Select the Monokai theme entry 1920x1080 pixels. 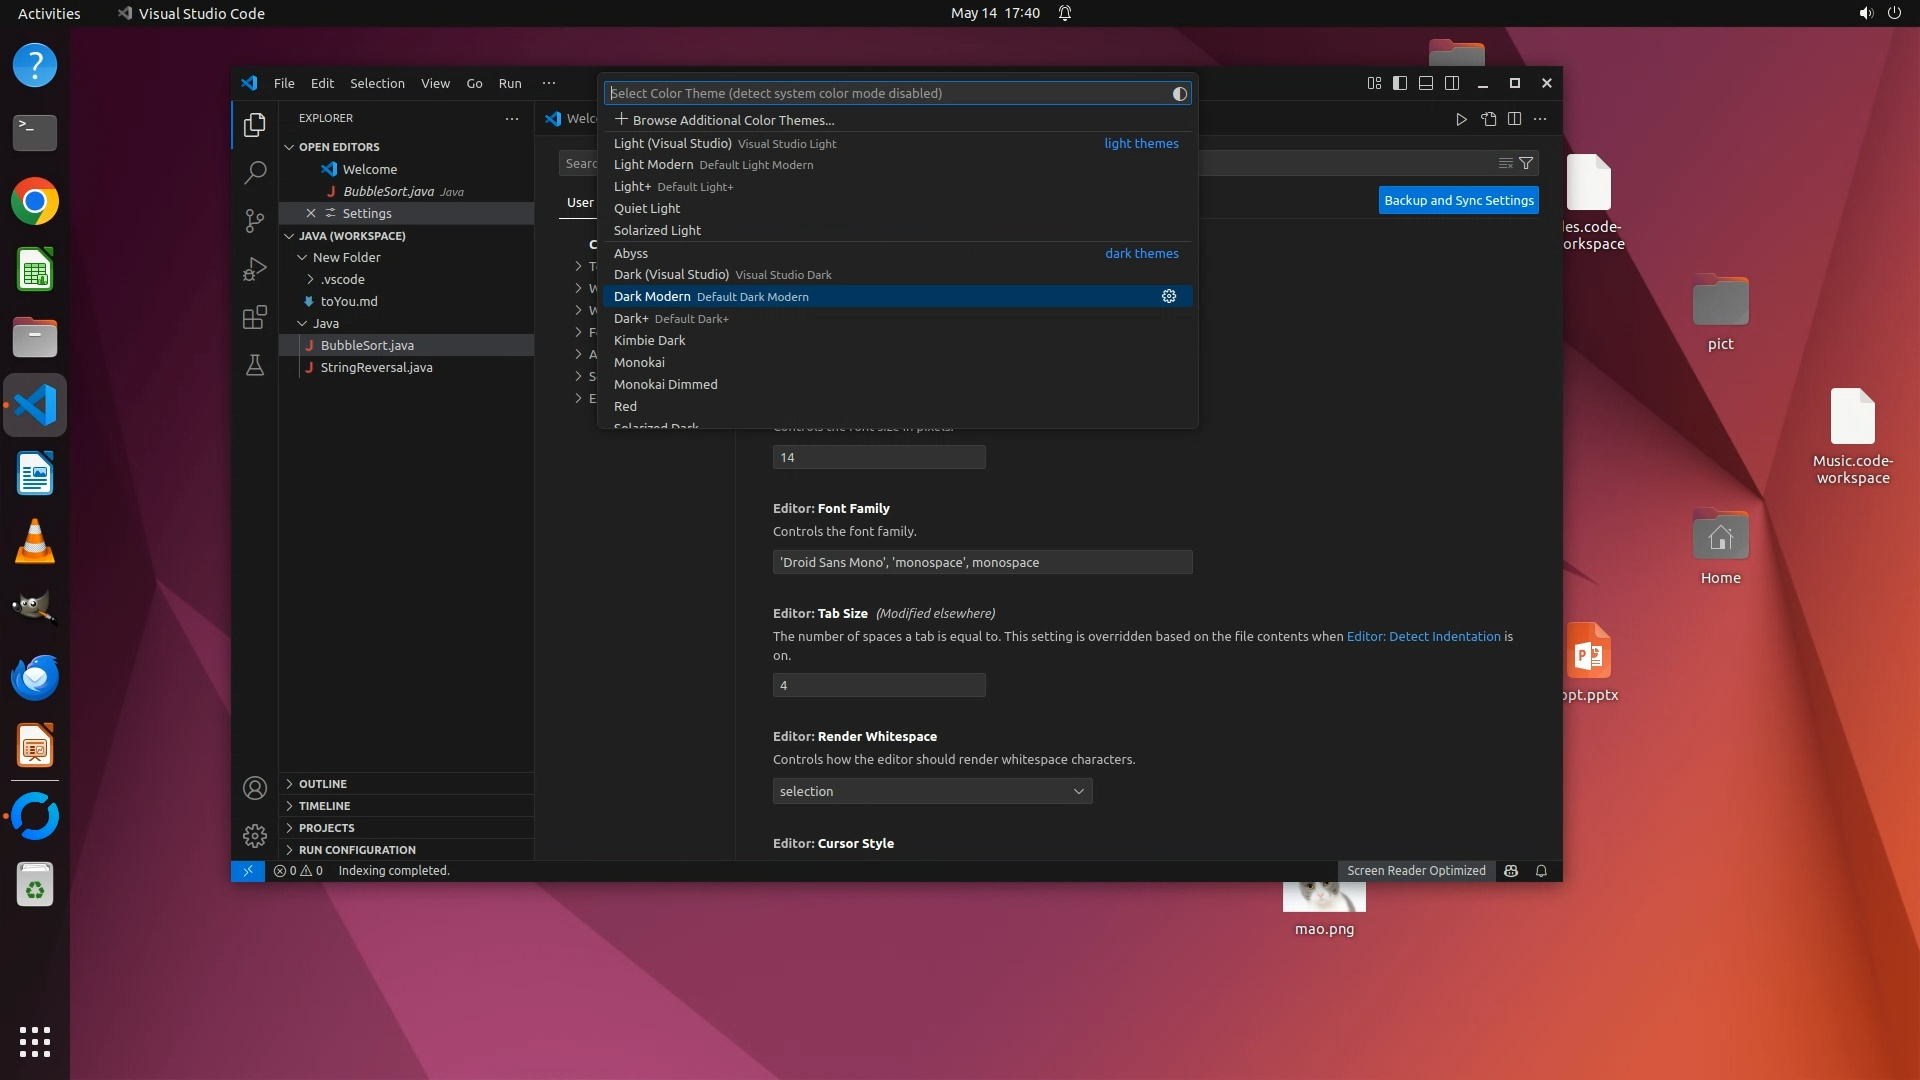(639, 362)
